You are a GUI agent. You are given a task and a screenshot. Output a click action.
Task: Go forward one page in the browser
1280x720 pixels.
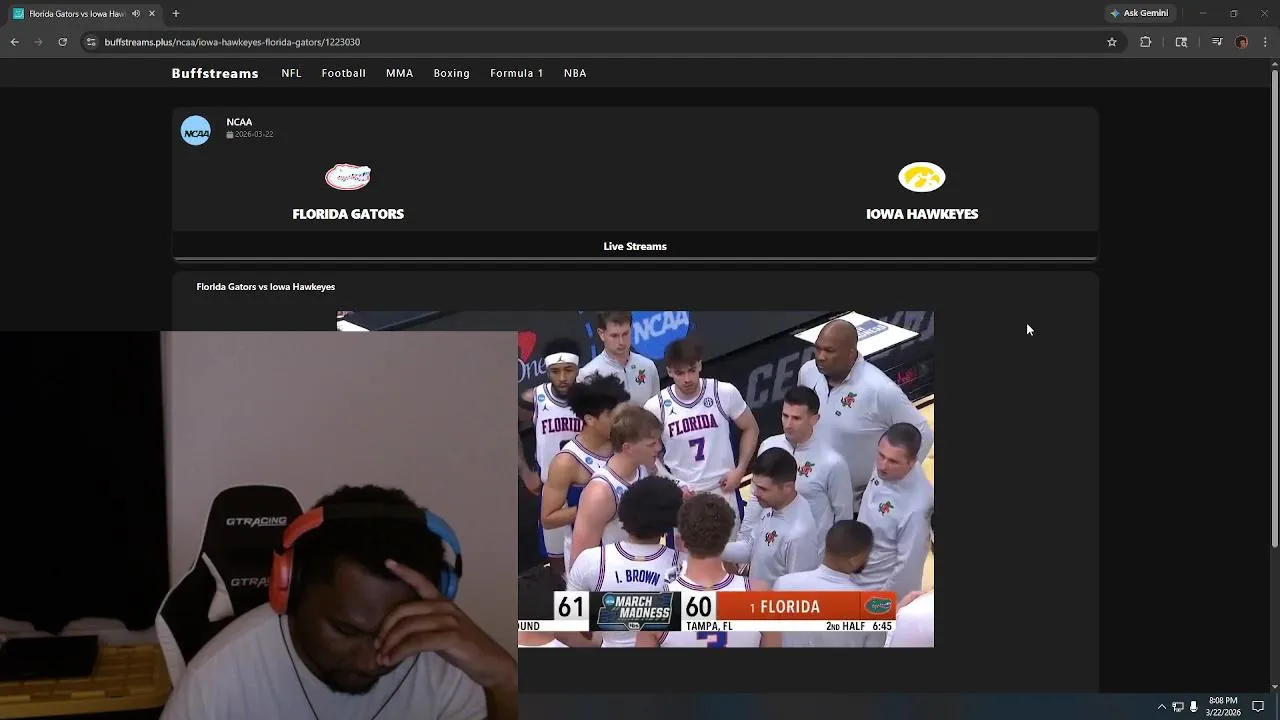[39, 42]
